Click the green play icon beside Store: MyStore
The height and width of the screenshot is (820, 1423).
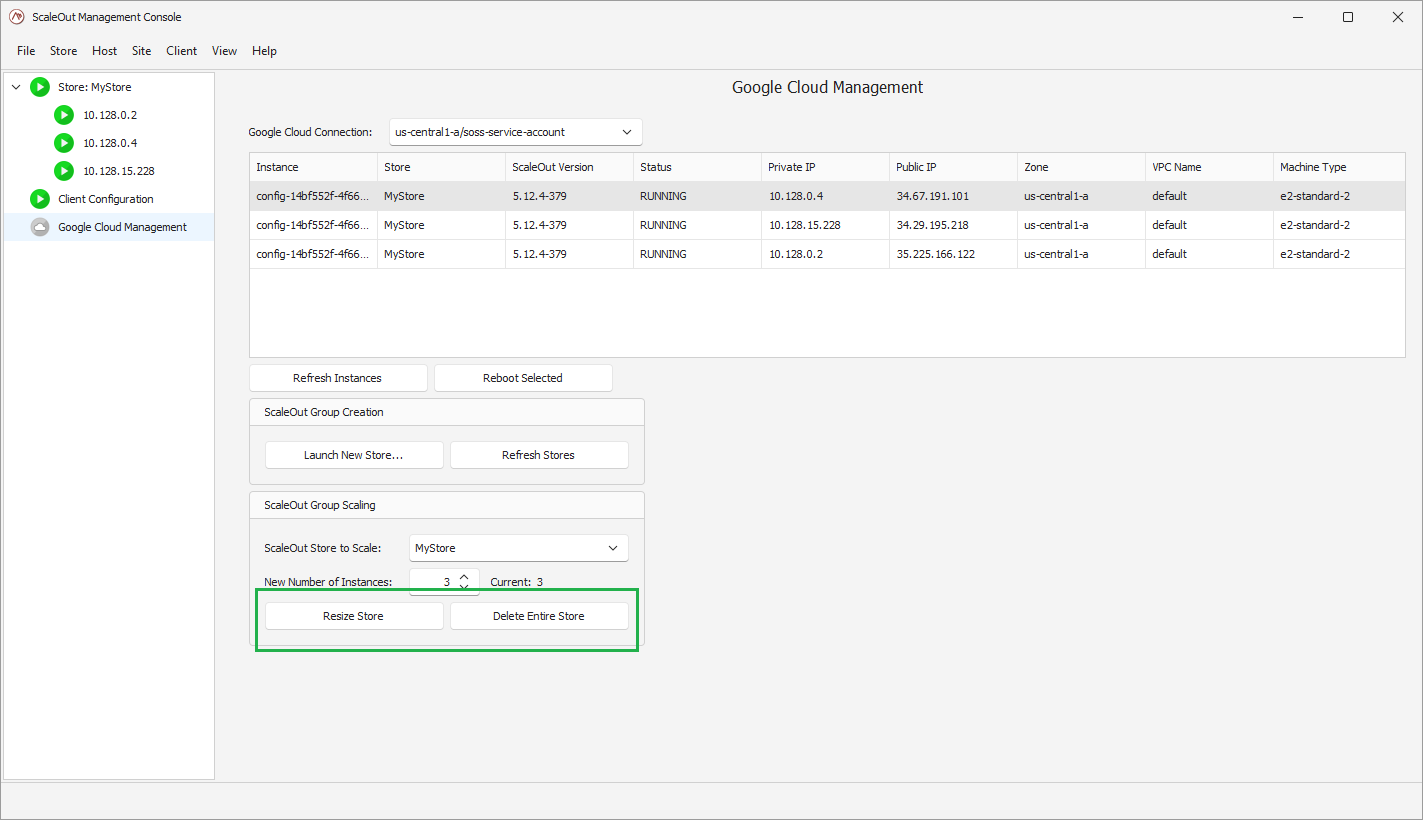pos(40,87)
